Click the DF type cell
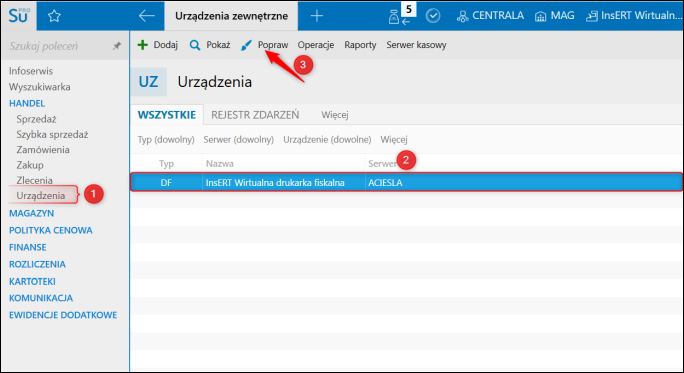The height and width of the screenshot is (373, 684). (x=166, y=183)
